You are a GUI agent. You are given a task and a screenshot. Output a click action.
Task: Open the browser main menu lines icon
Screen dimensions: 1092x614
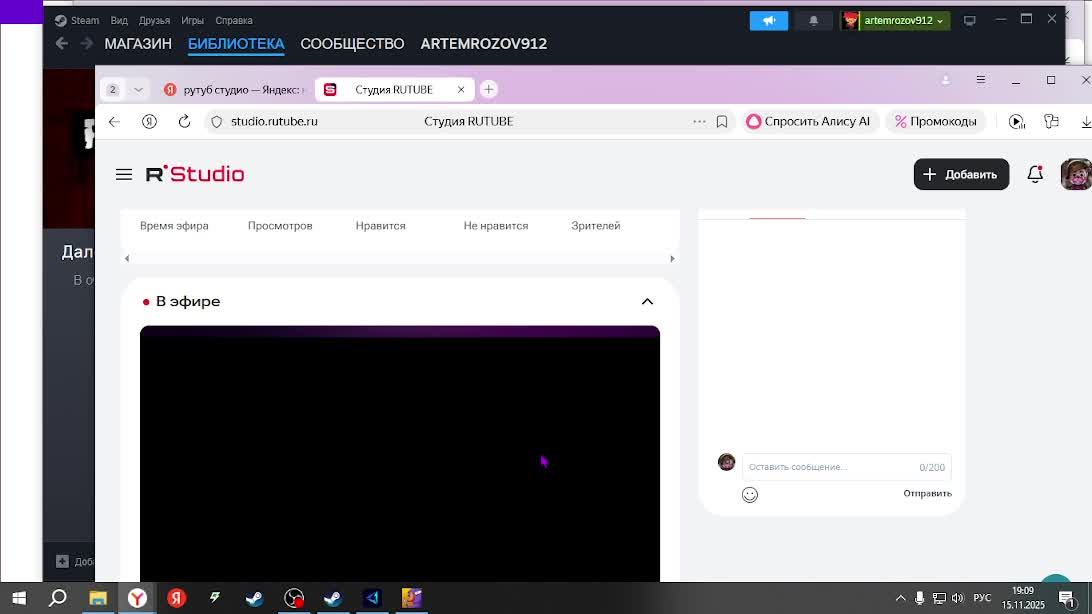point(981,80)
